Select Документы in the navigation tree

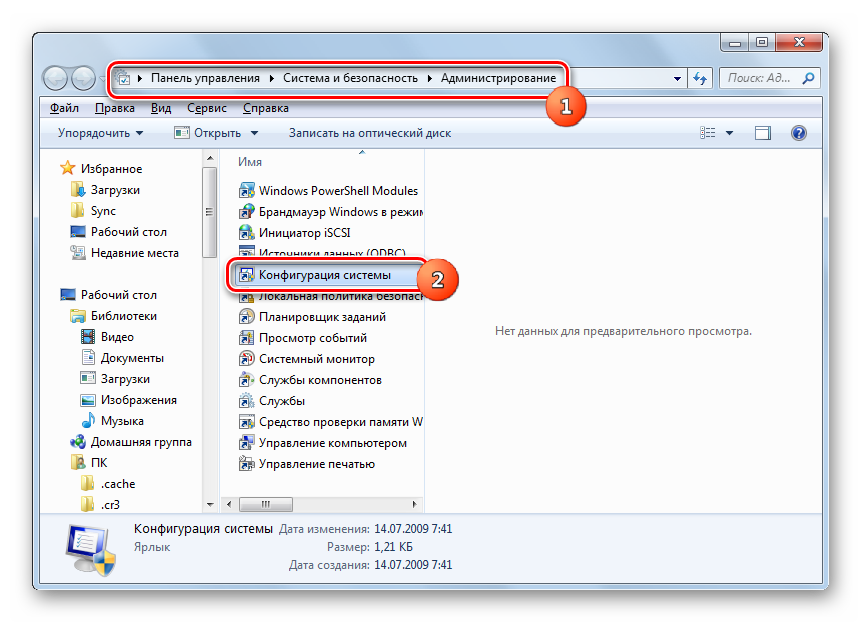click(132, 358)
